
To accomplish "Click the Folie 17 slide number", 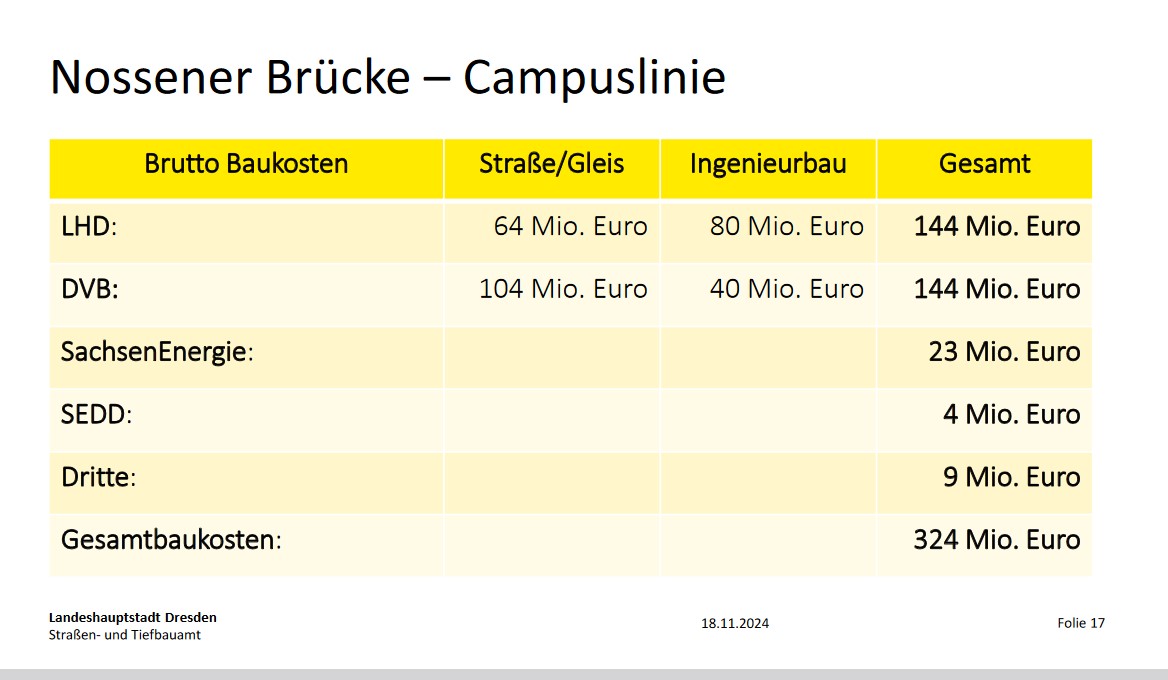I will point(1081,623).
